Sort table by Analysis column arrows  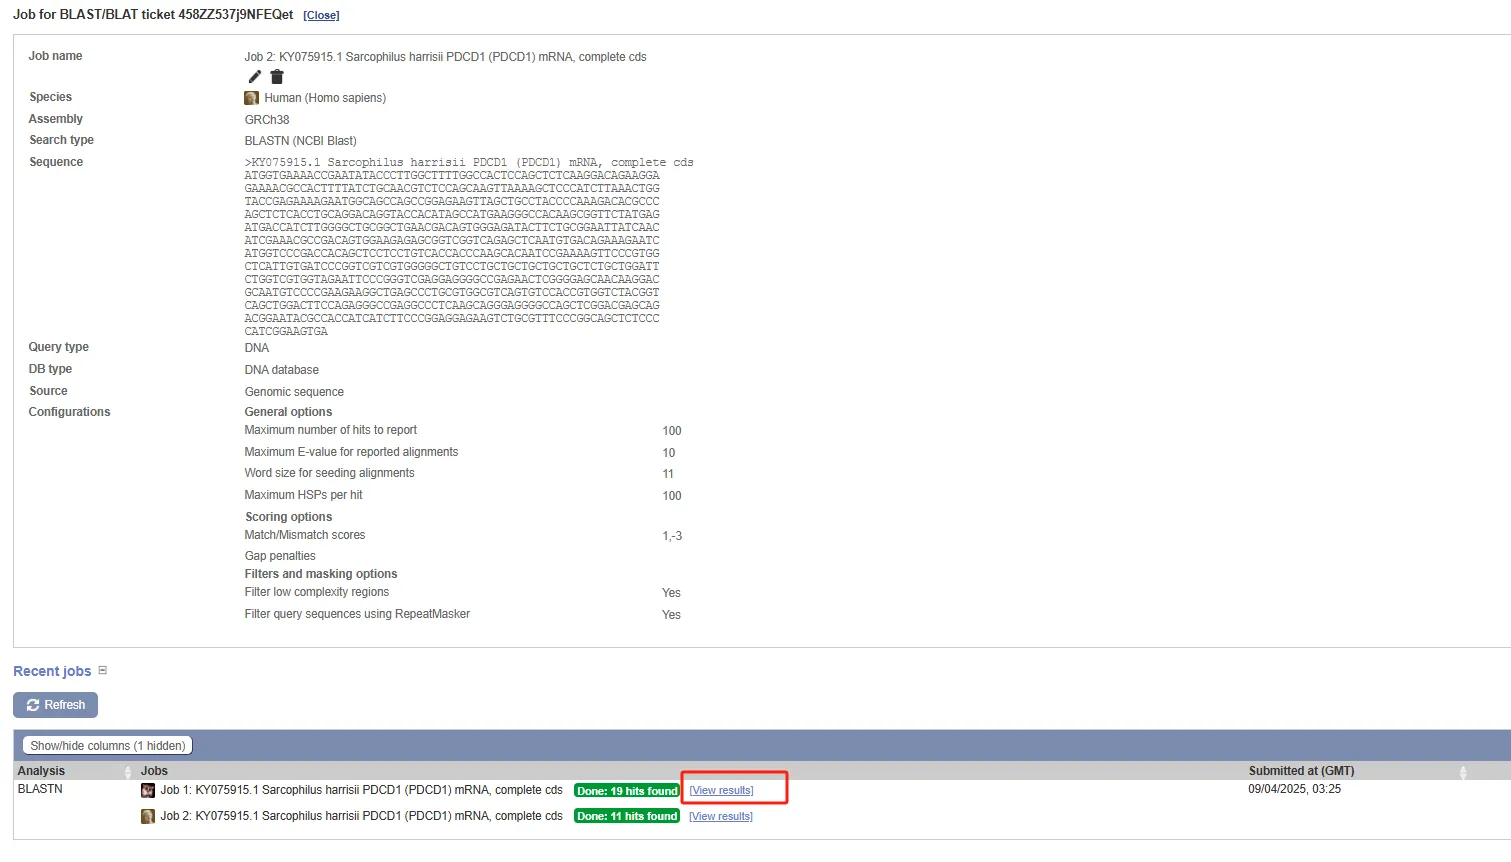[x=127, y=772]
